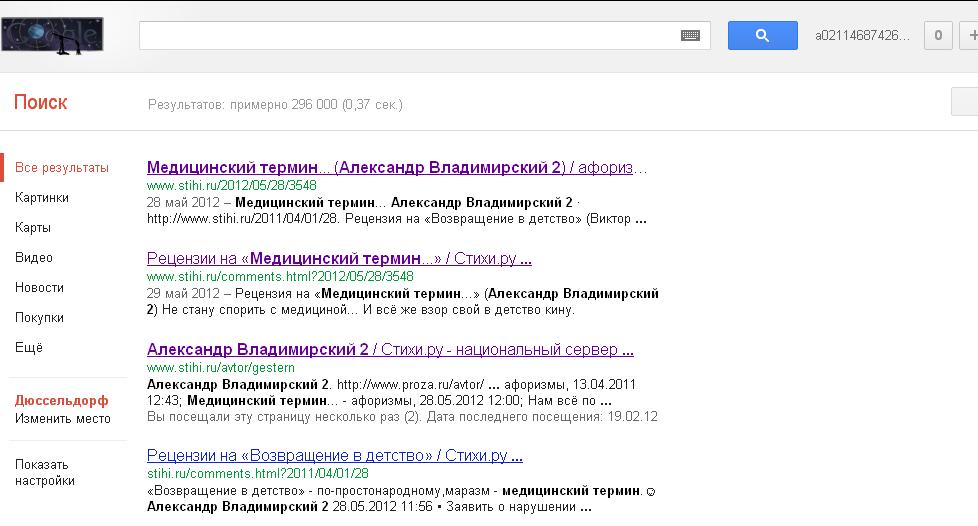Open 'Александр Владимирский 2 / Стихи.ру' result
The height and width of the screenshot is (526, 978).
pos(390,350)
